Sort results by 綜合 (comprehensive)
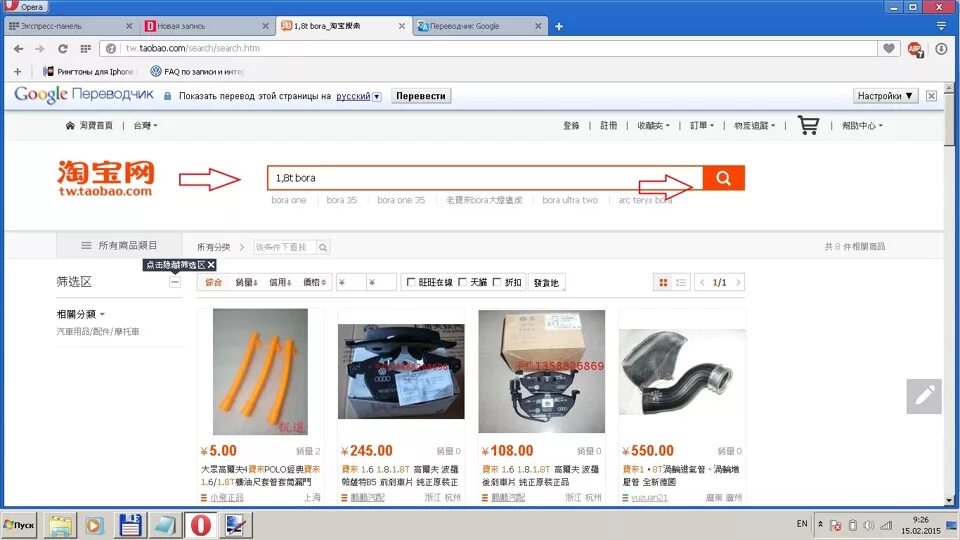 pyautogui.click(x=213, y=282)
